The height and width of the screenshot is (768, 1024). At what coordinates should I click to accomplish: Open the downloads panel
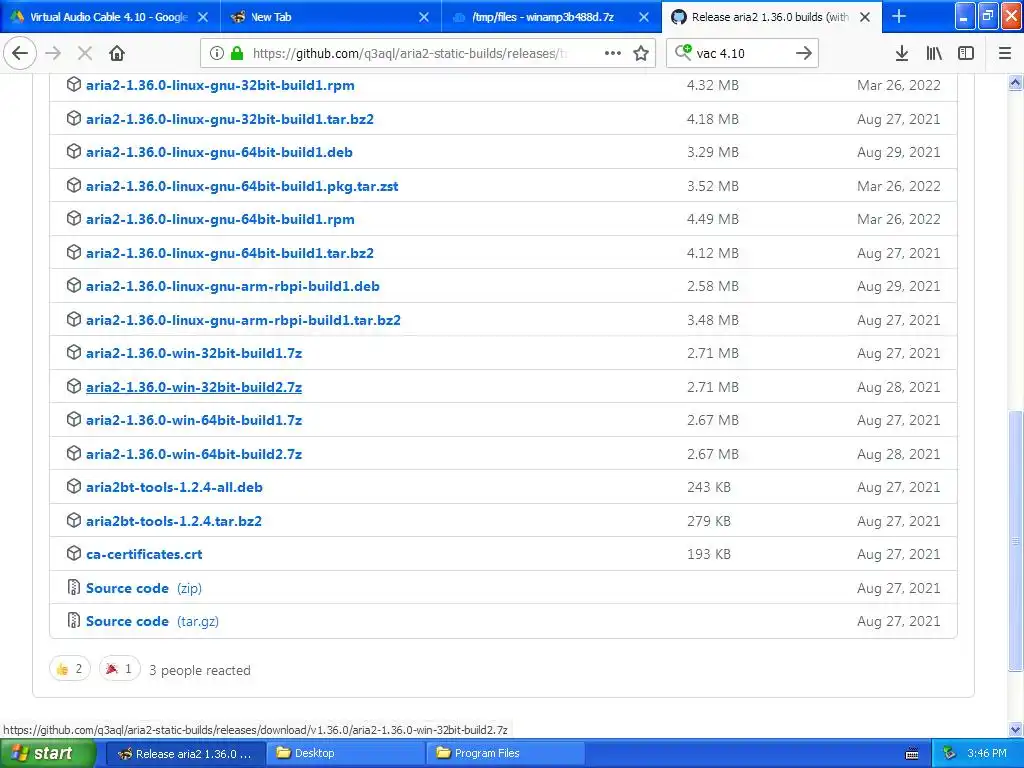tap(901, 53)
